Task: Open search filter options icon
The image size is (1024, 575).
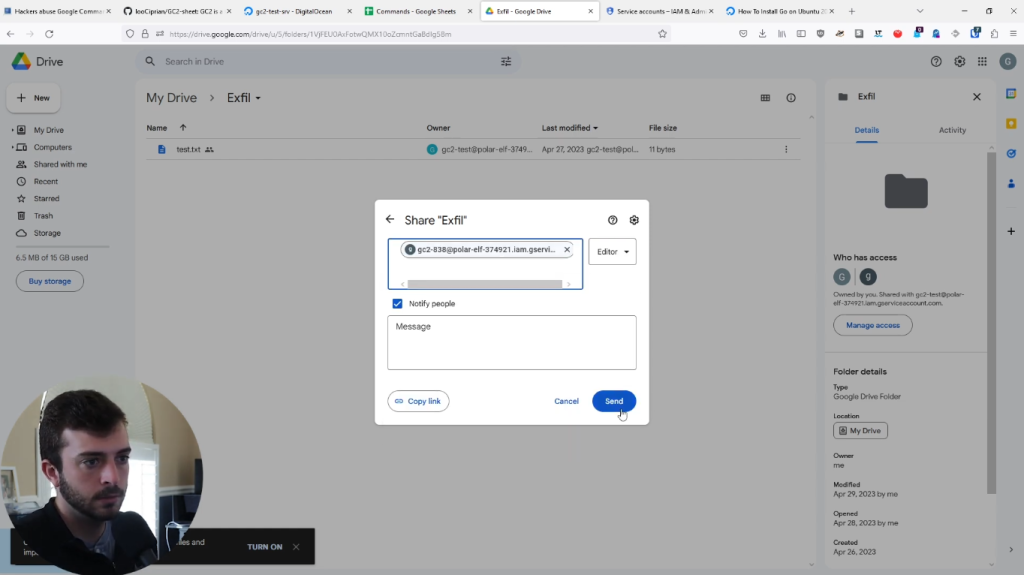Action: tap(506, 61)
